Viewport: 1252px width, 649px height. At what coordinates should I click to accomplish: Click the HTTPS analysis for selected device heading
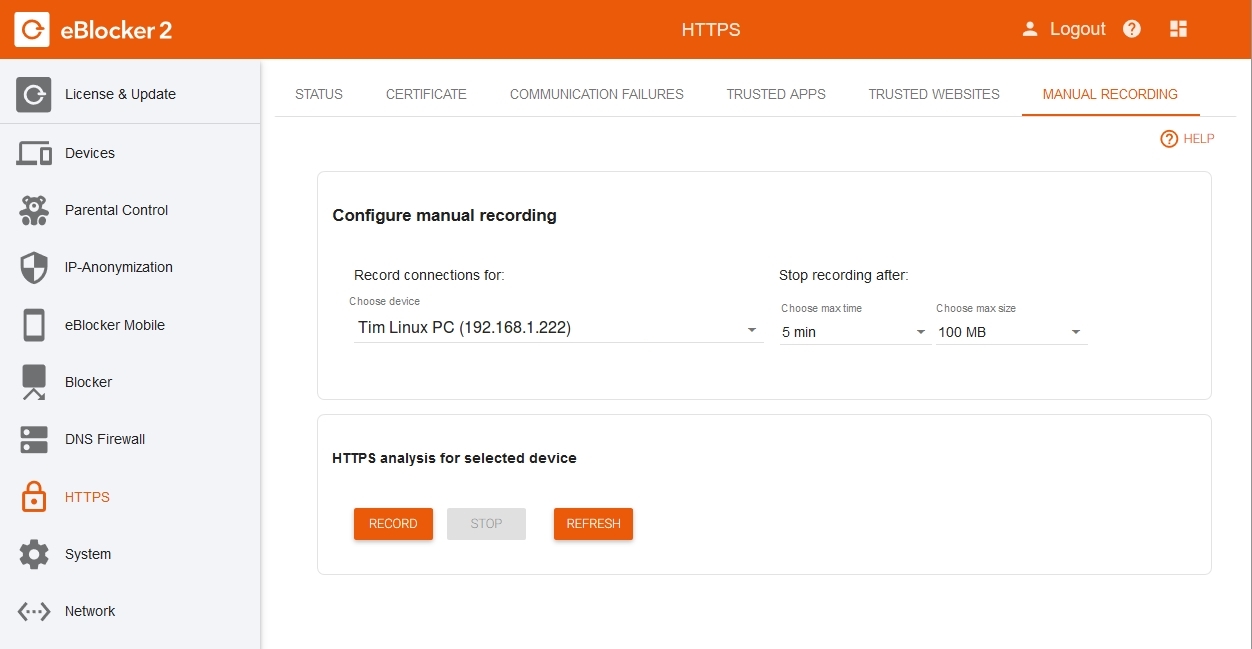click(454, 458)
